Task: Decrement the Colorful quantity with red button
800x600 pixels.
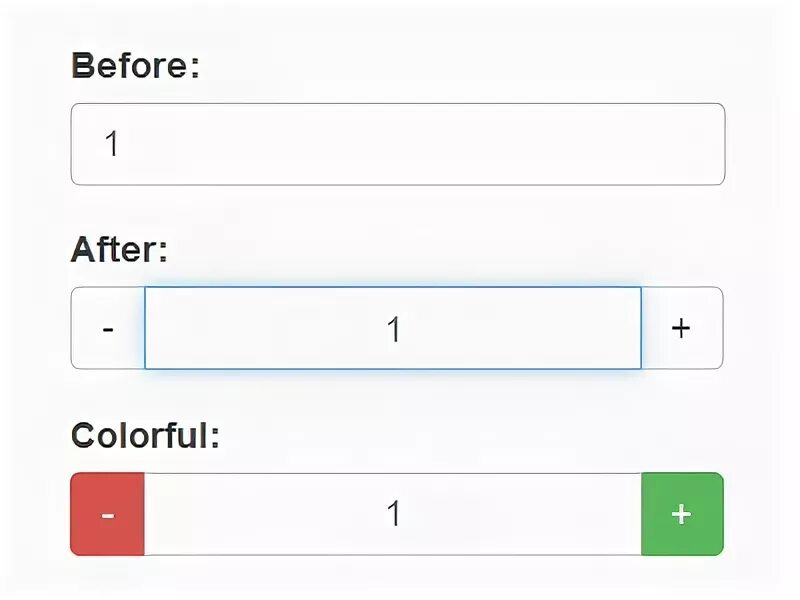Action: pos(108,514)
